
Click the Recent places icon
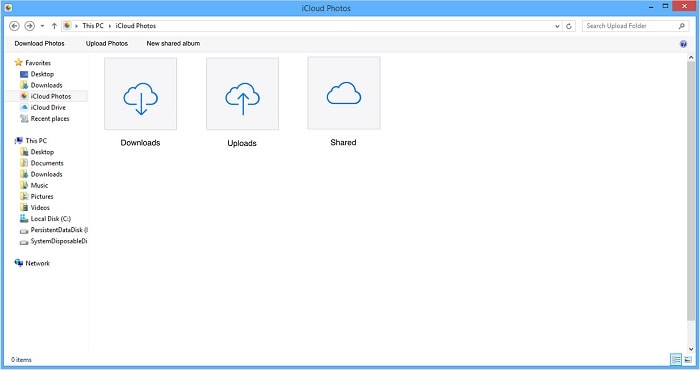pyautogui.click(x=24, y=119)
